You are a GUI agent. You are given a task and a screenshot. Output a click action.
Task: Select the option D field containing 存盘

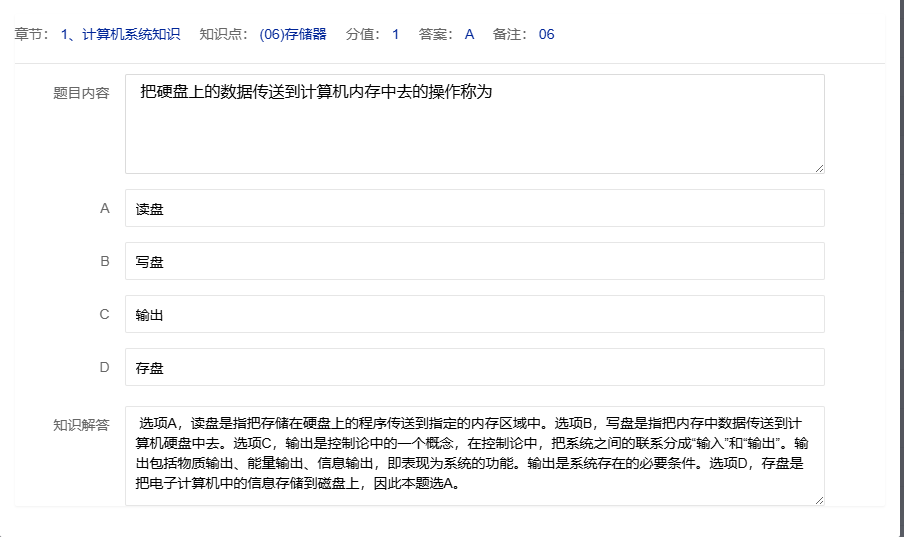point(474,367)
